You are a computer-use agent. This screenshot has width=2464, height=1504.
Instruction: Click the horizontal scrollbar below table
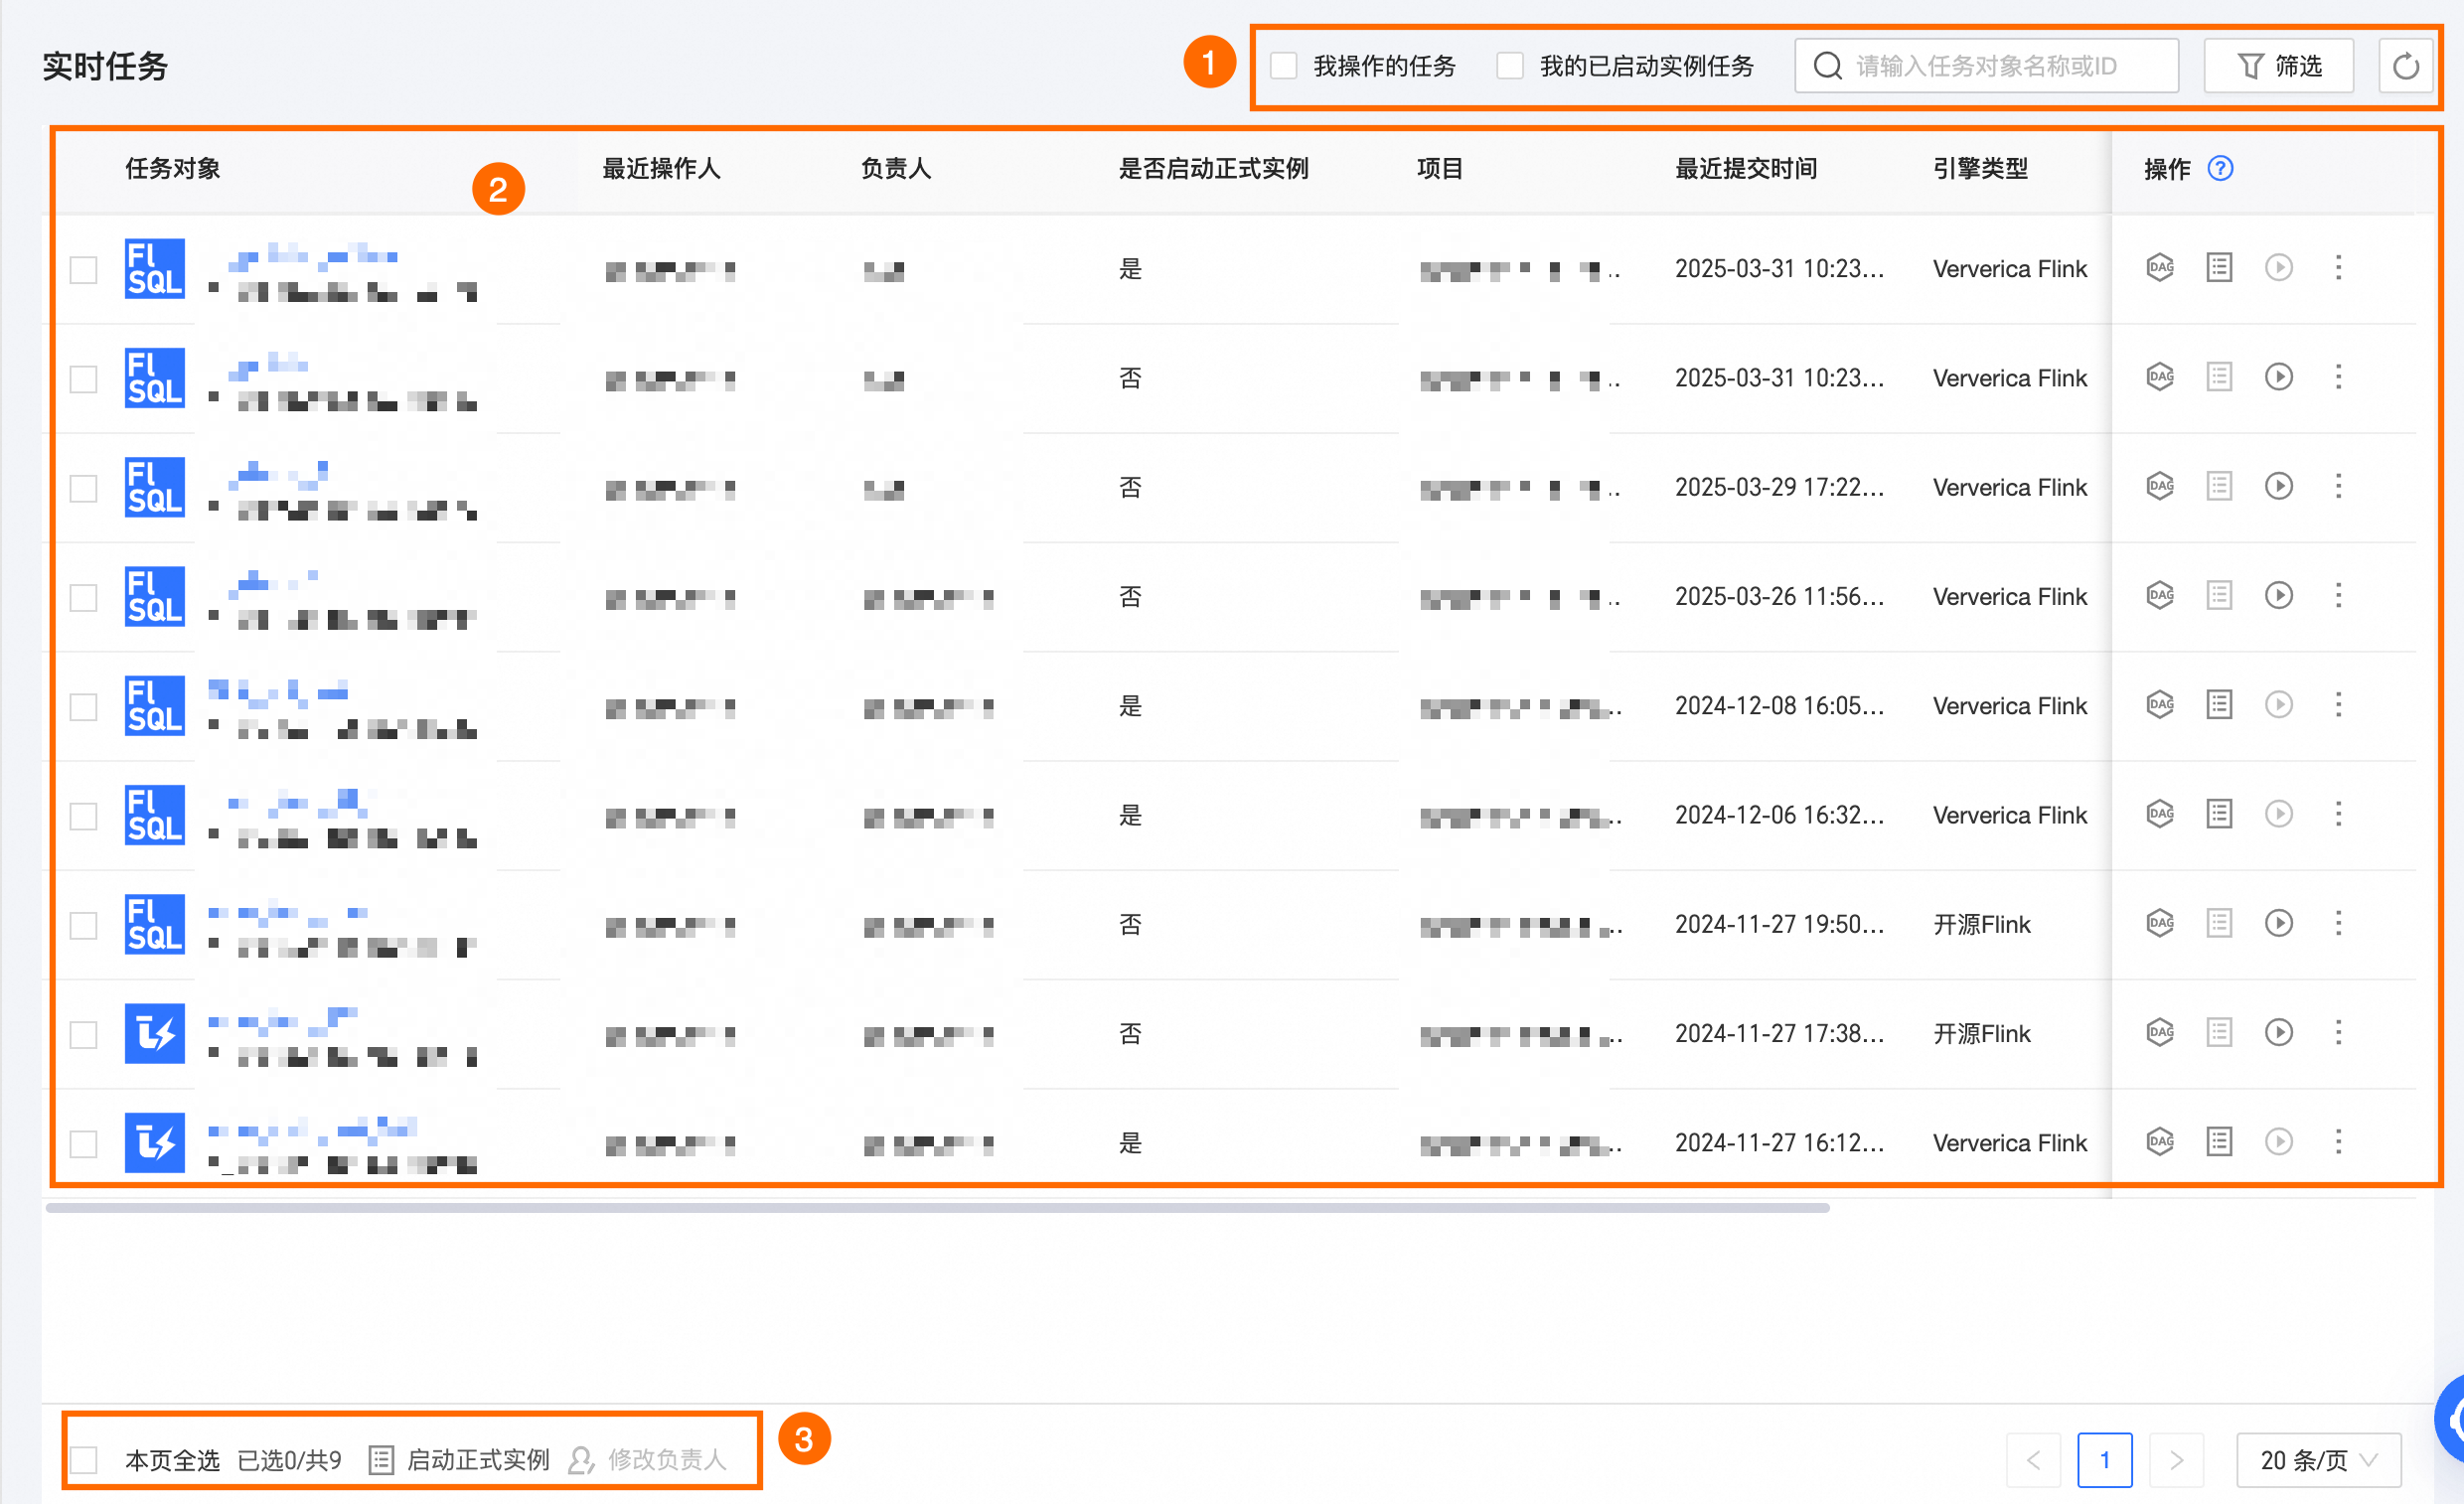[x=937, y=1208]
